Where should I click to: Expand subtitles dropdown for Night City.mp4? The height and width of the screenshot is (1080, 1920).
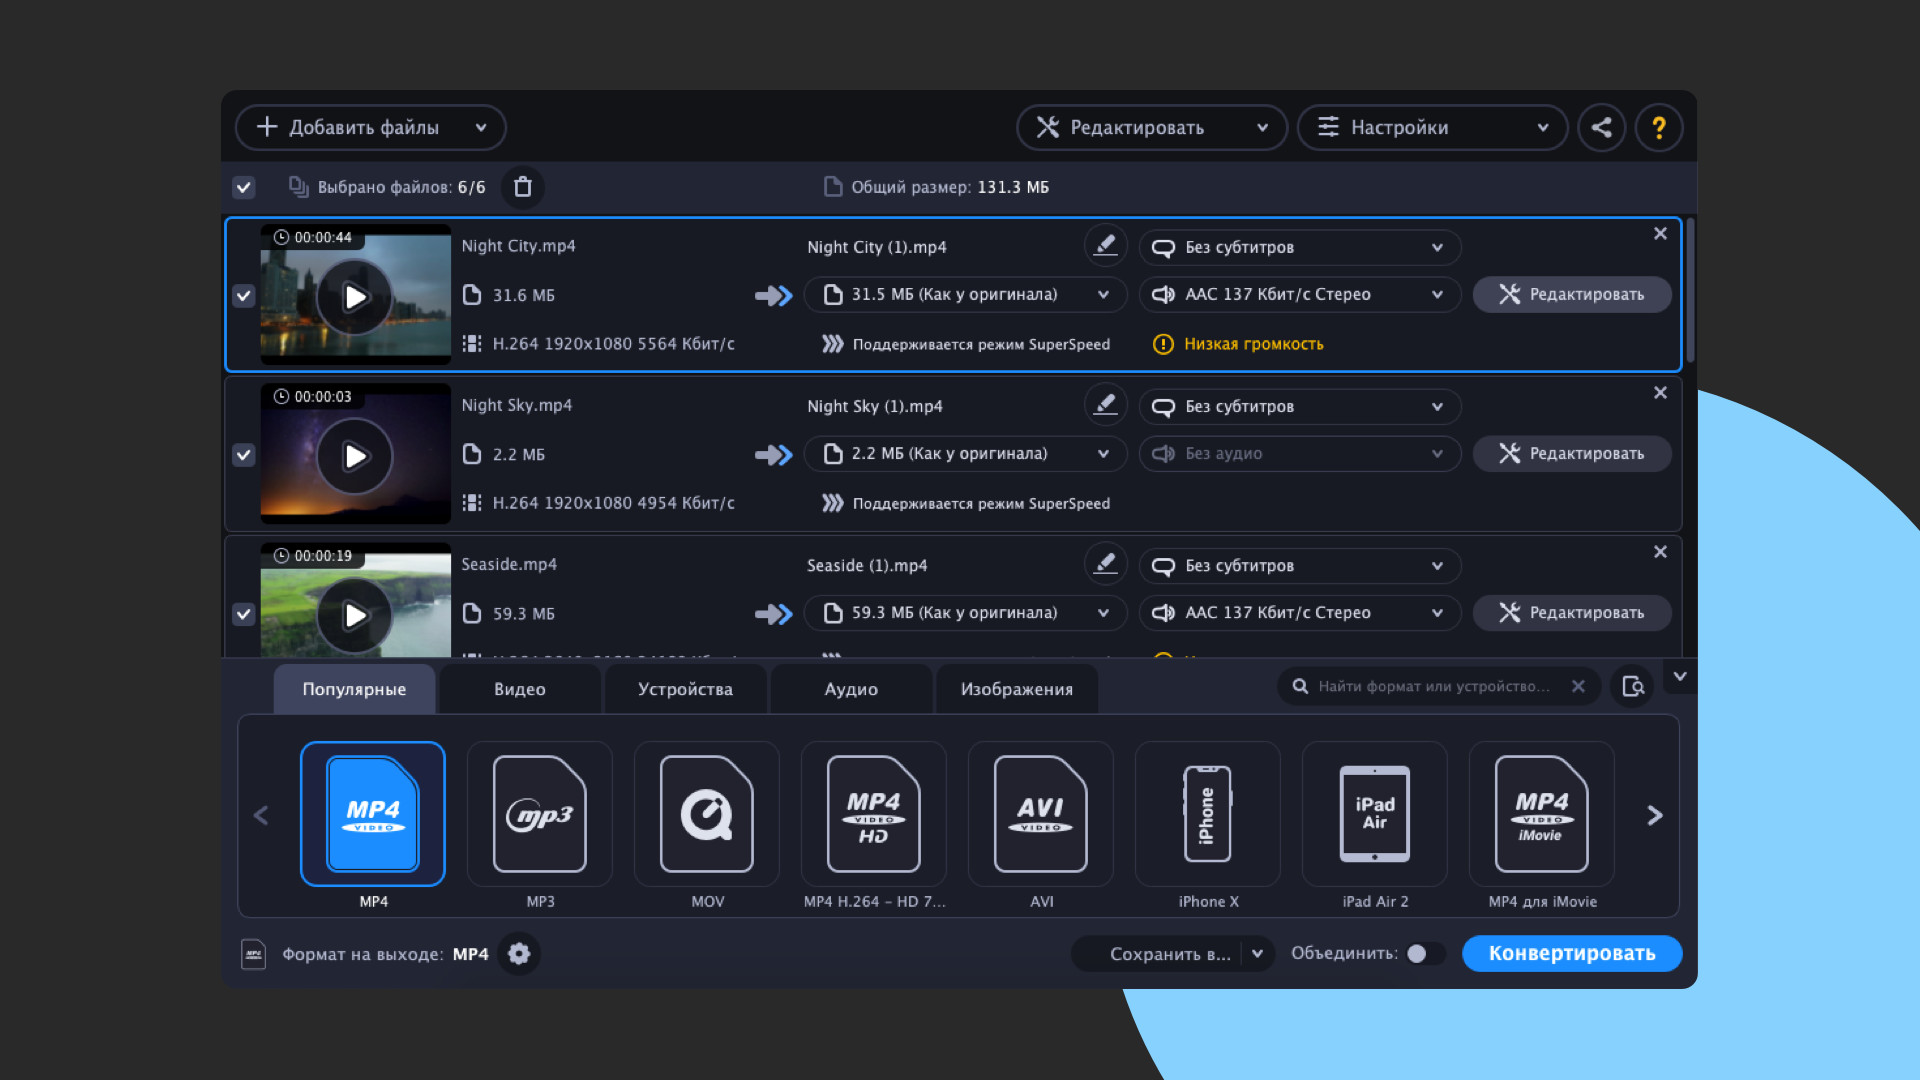[1436, 247]
